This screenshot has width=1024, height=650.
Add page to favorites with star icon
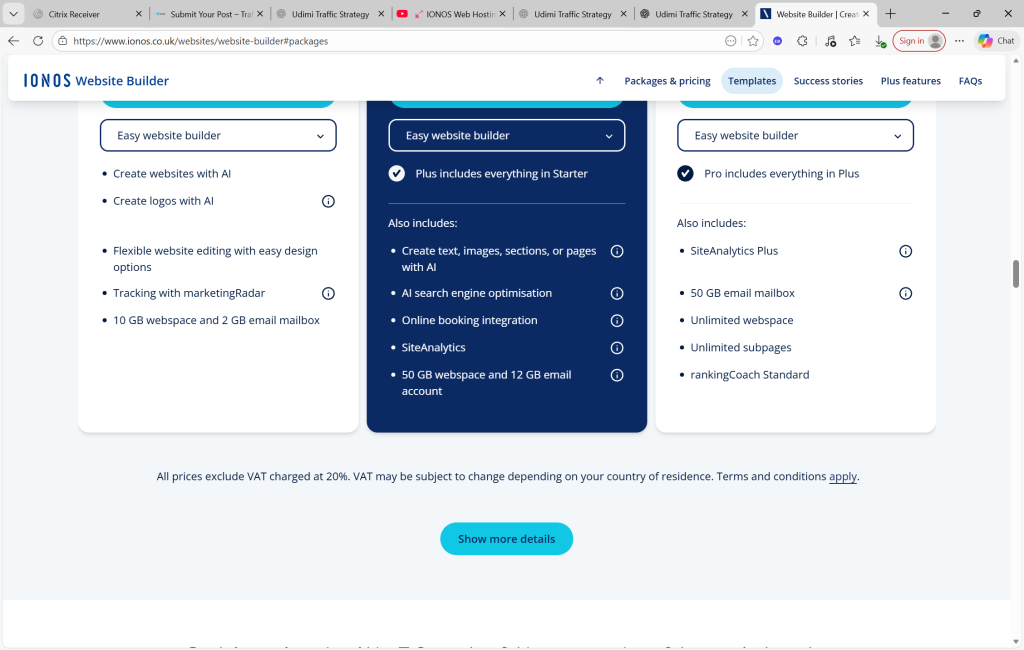click(x=753, y=41)
